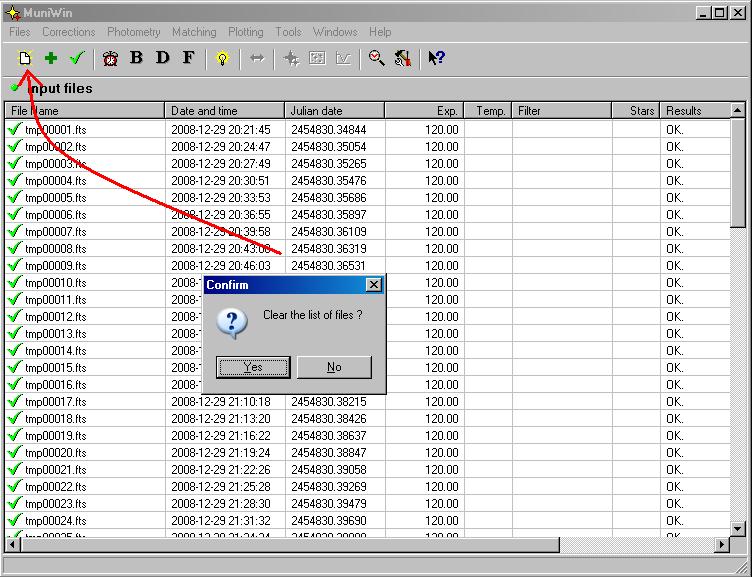Select the tmp00021.fts file row
The width and height of the screenshot is (752, 577).
pyautogui.click(x=56, y=470)
